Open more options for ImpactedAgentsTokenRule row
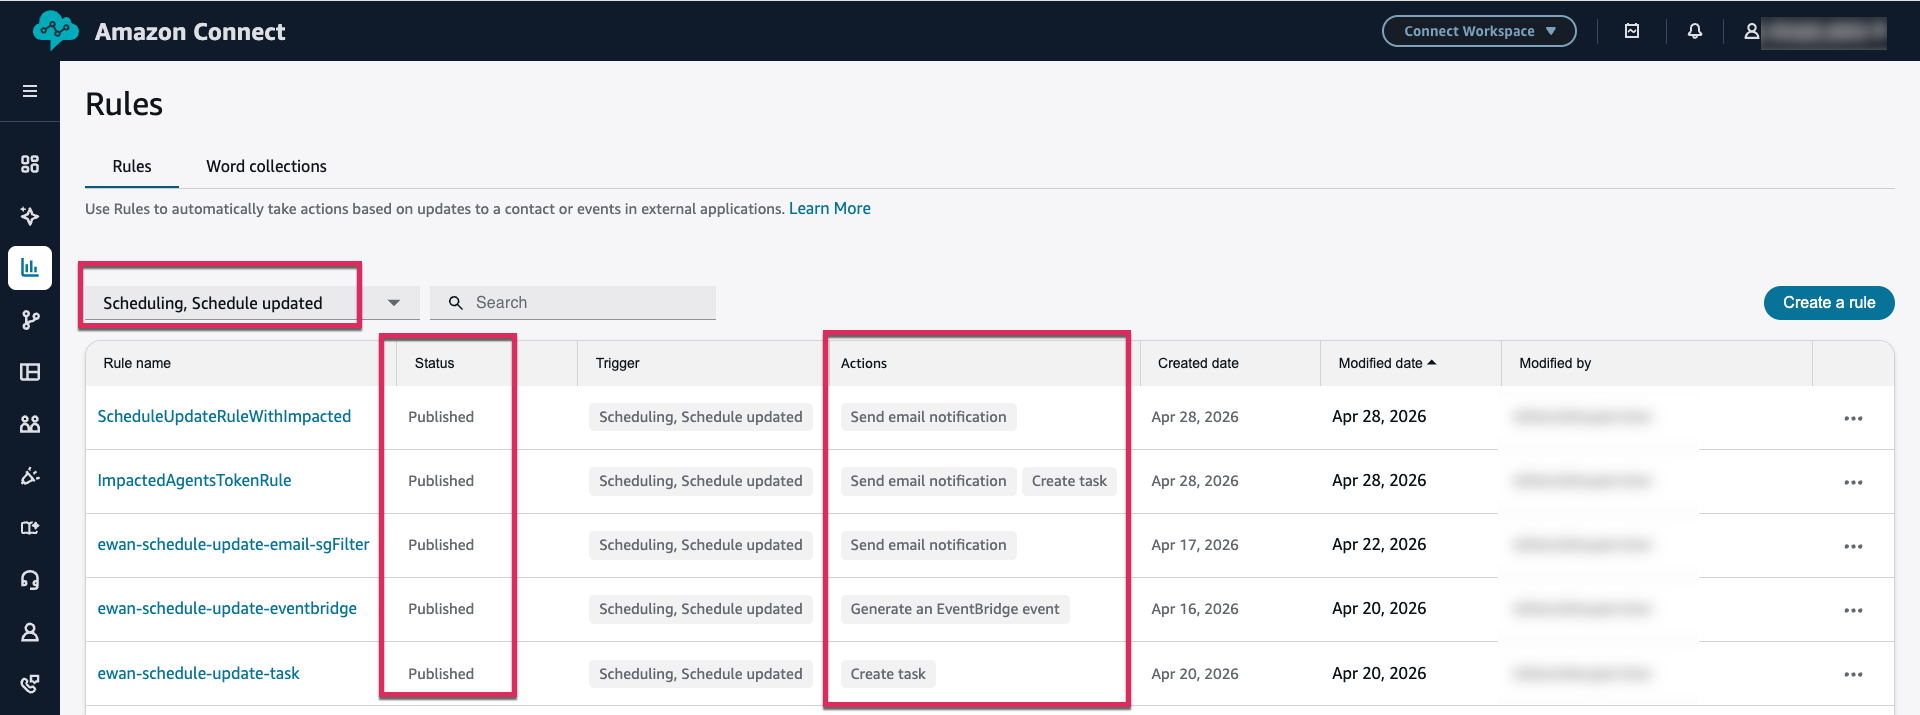 tap(1853, 482)
